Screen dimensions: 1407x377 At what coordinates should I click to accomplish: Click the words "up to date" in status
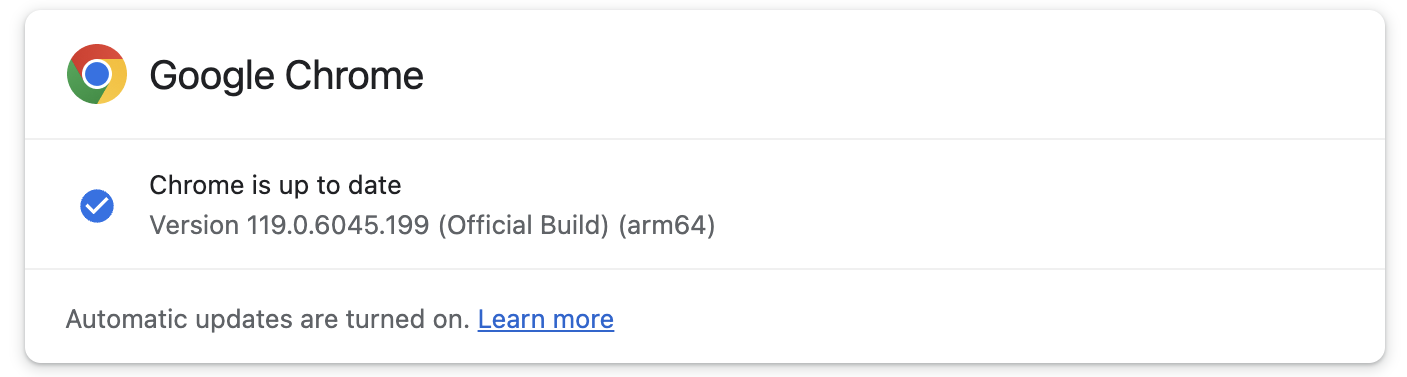pyautogui.click(x=352, y=185)
